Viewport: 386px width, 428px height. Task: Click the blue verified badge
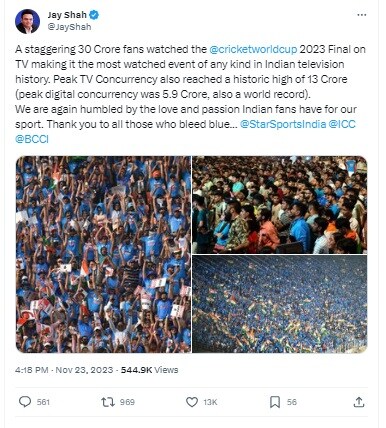tap(94, 15)
